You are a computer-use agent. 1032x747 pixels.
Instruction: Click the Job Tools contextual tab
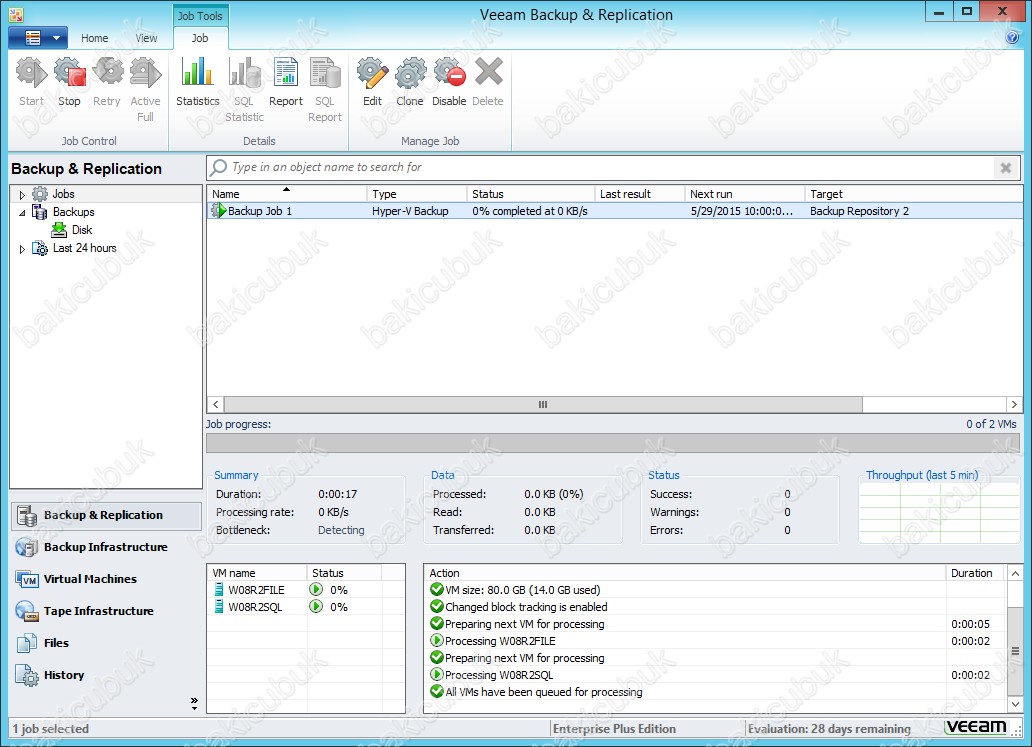pyautogui.click(x=200, y=16)
